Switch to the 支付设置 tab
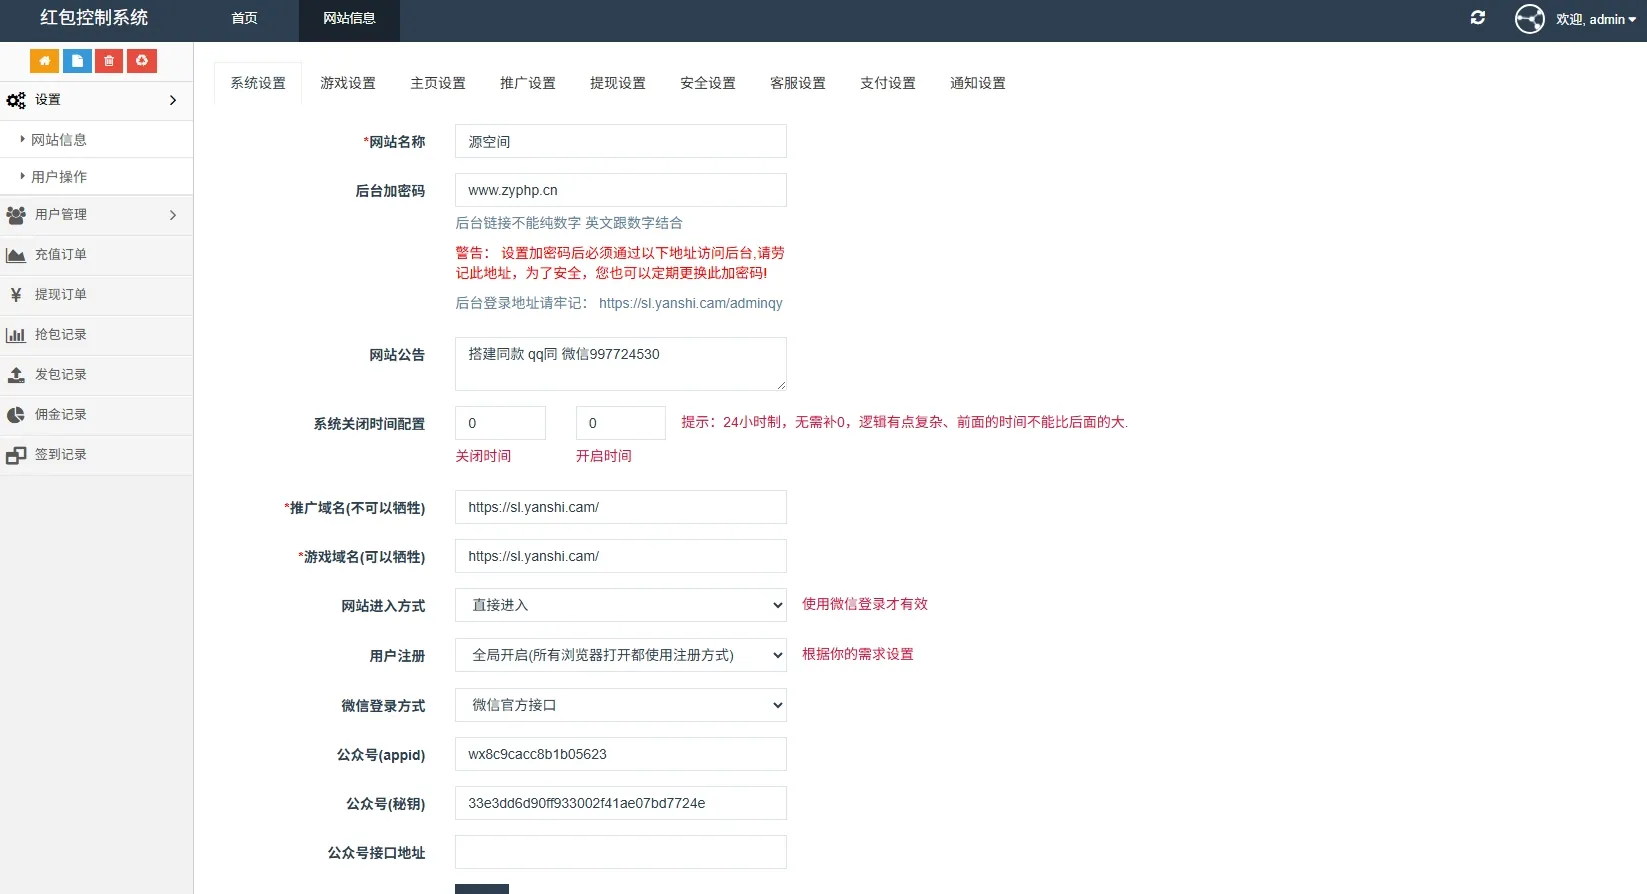1647x894 pixels. tap(888, 83)
